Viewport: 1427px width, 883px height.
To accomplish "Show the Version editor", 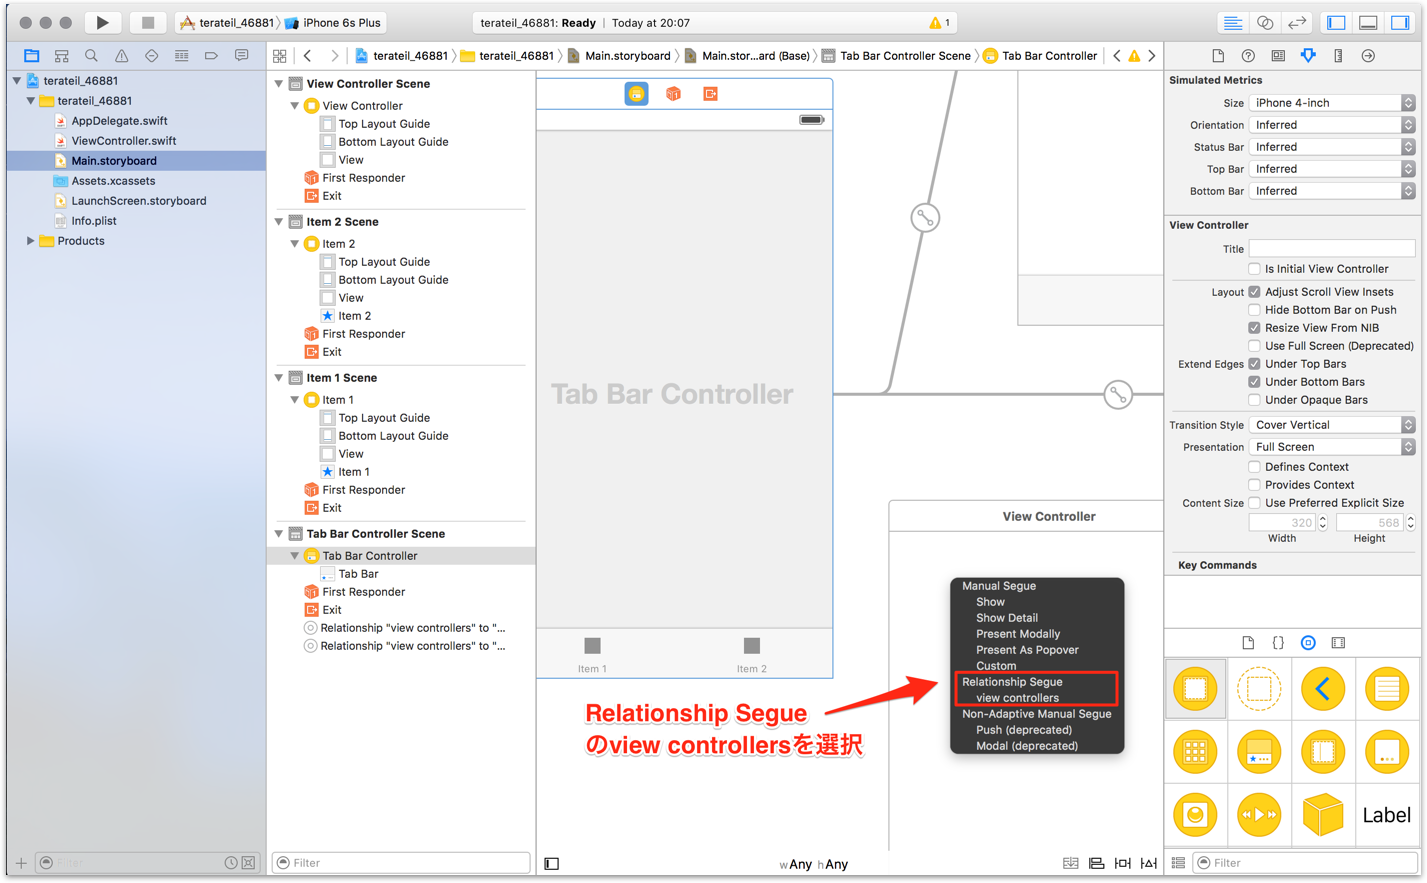I will tap(1297, 22).
